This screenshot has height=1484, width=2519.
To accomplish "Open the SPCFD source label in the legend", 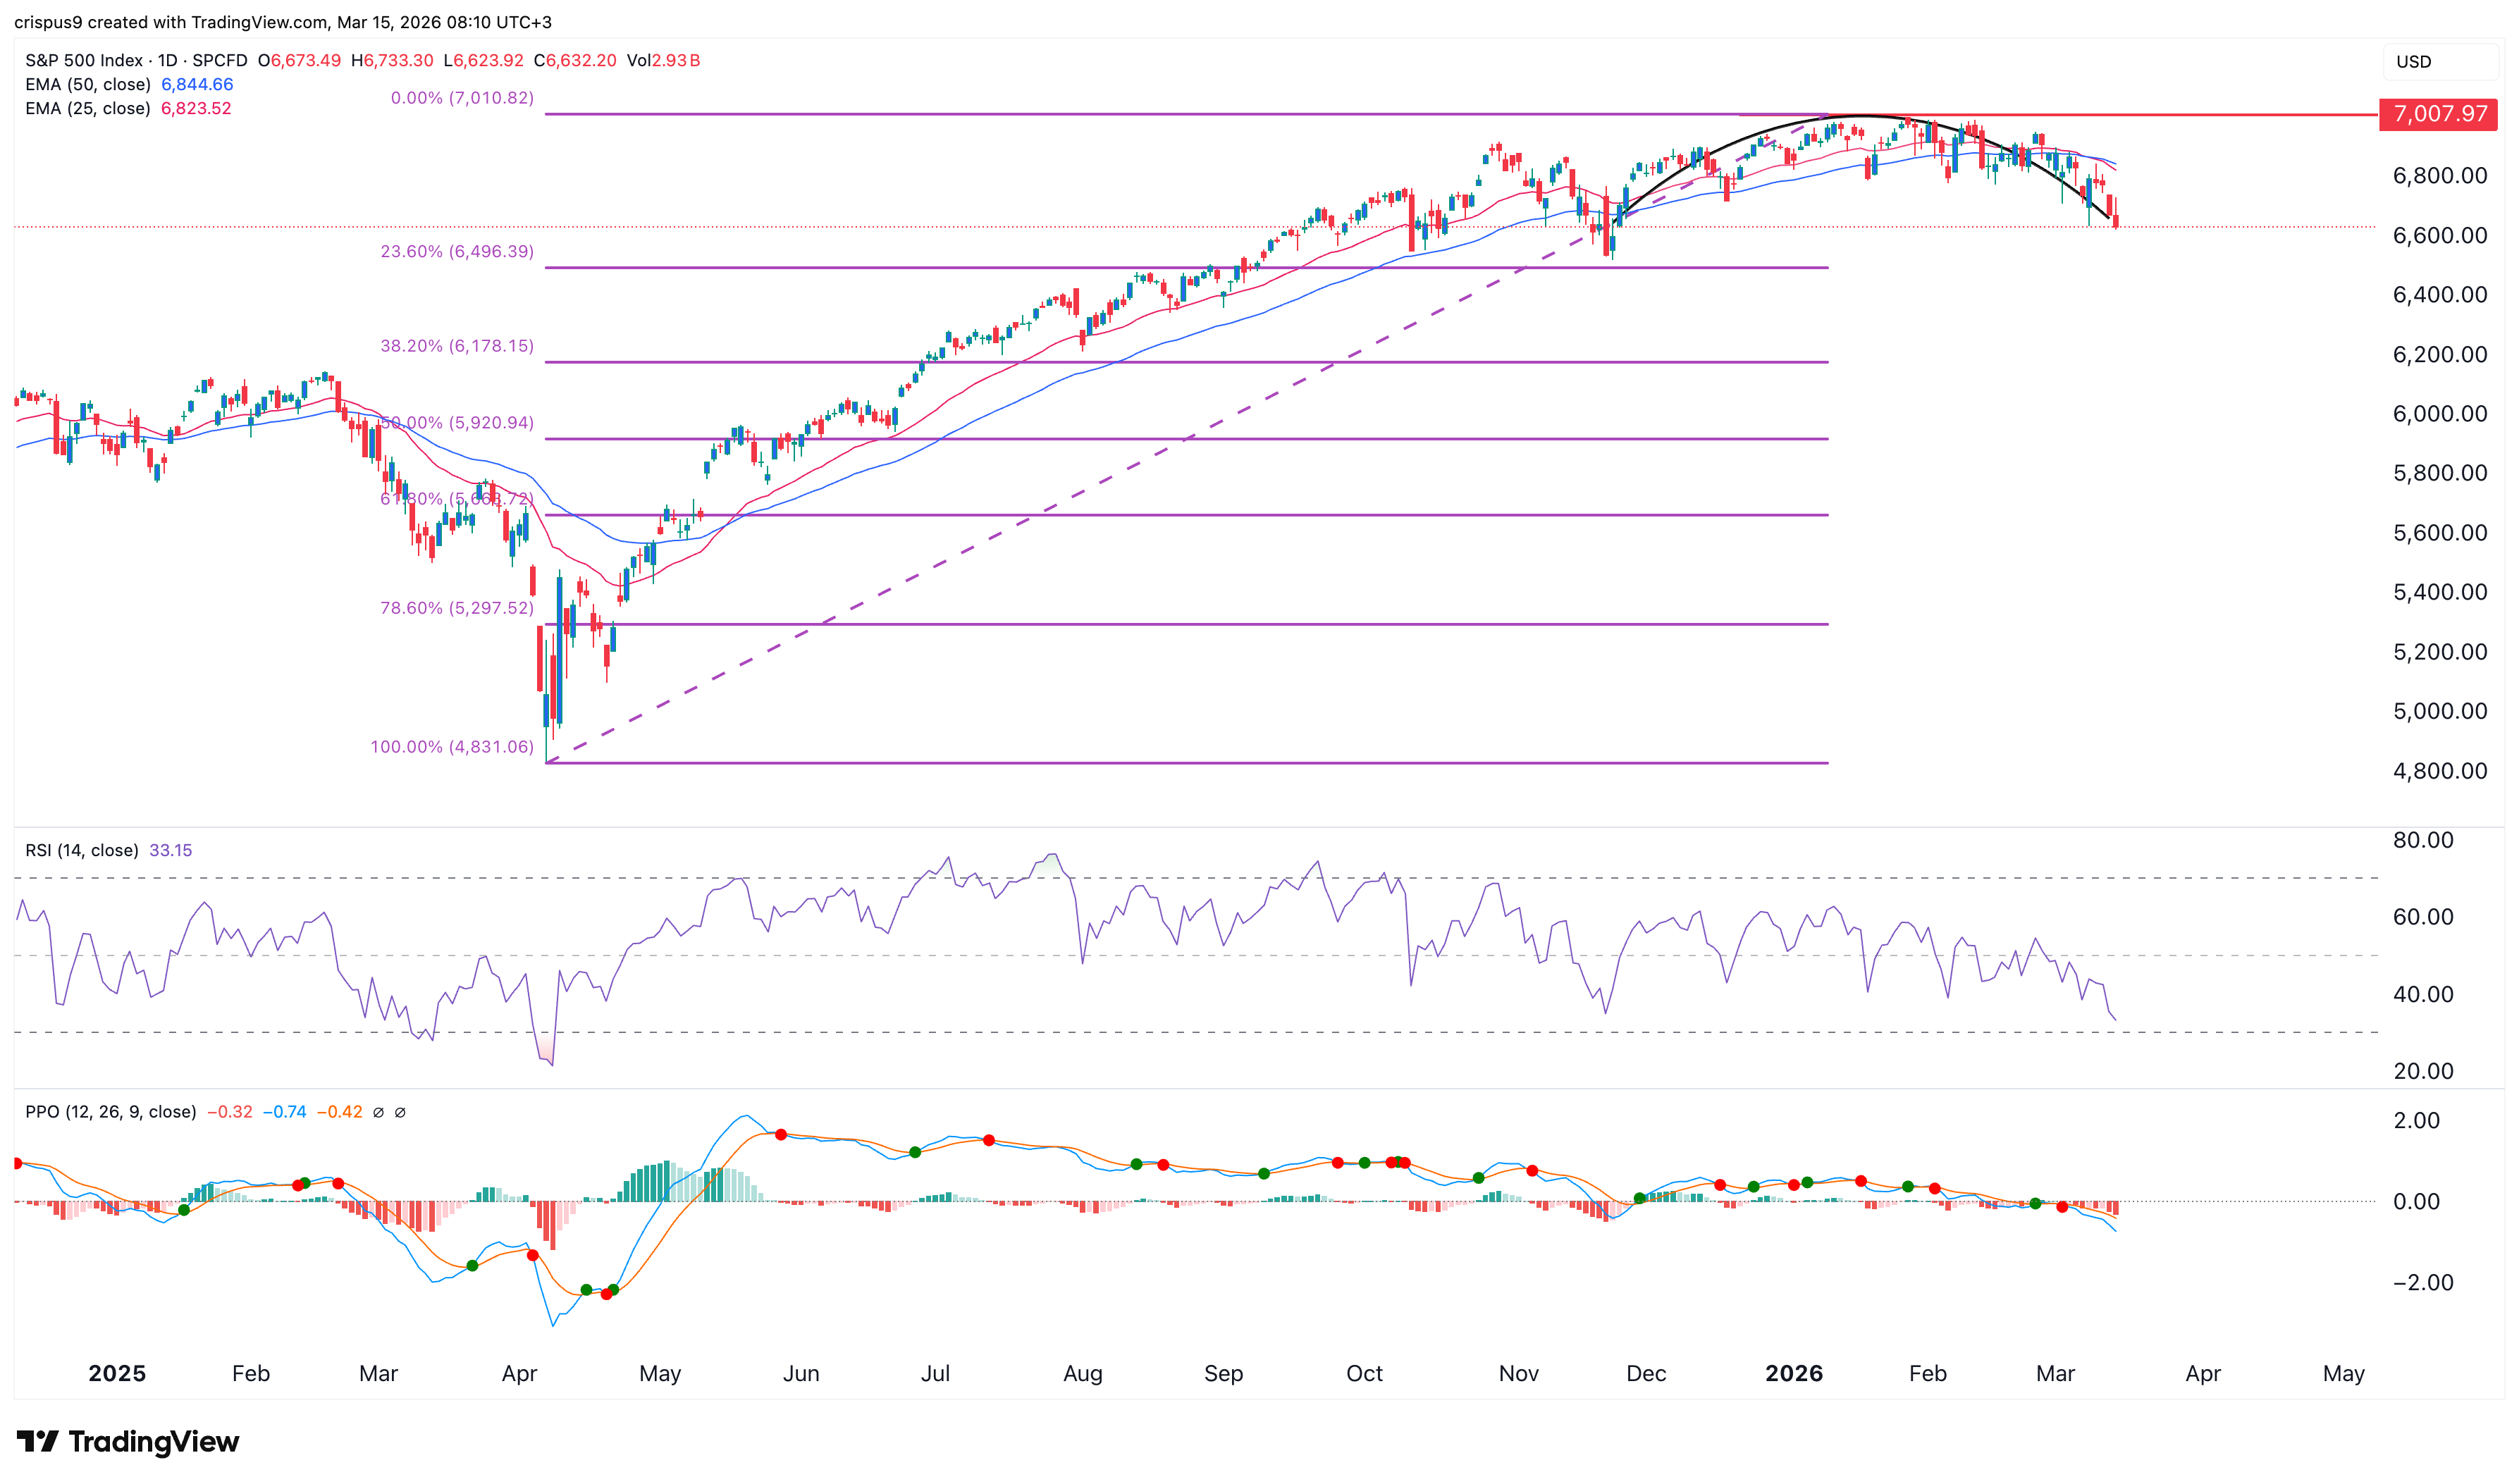I will 220,60.
